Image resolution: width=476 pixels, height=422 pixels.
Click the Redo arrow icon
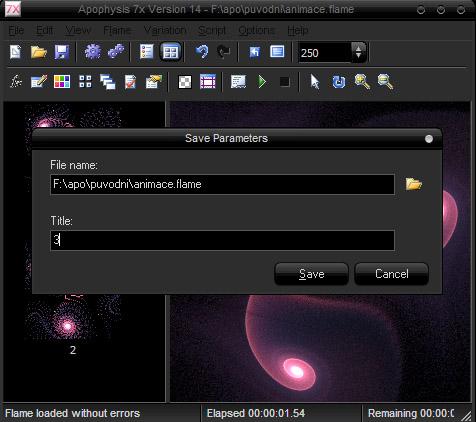[223, 52]
